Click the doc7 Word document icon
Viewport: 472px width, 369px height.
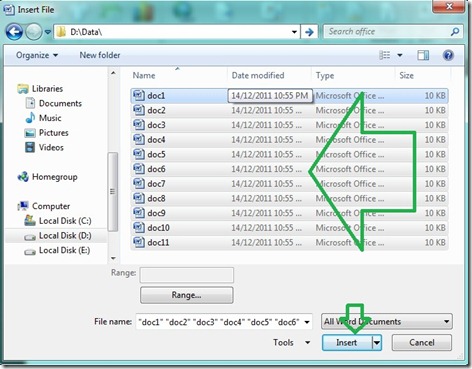point(139,183)
